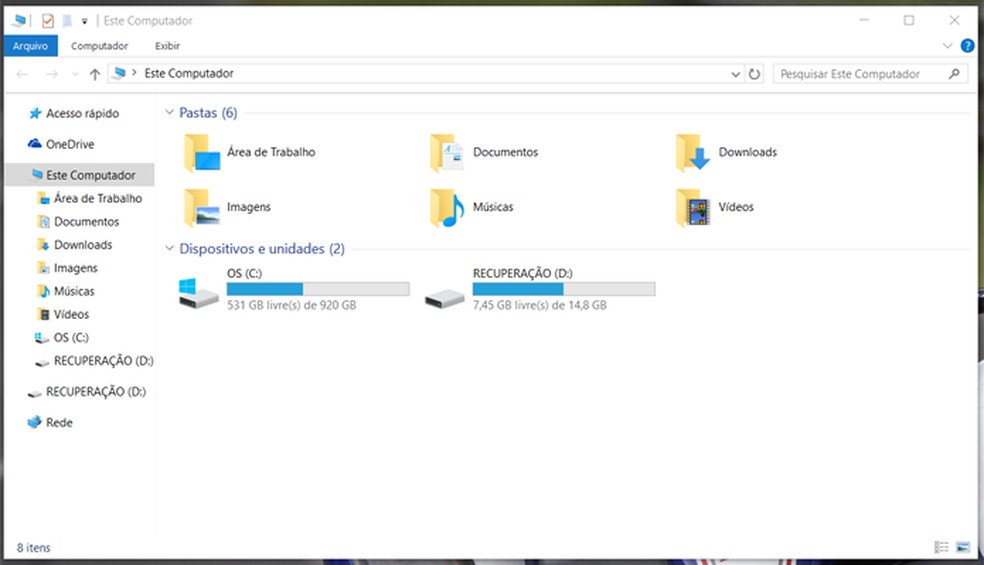
Task: Collapse the Dispositivos e unidades group
Action: point(169,249)
